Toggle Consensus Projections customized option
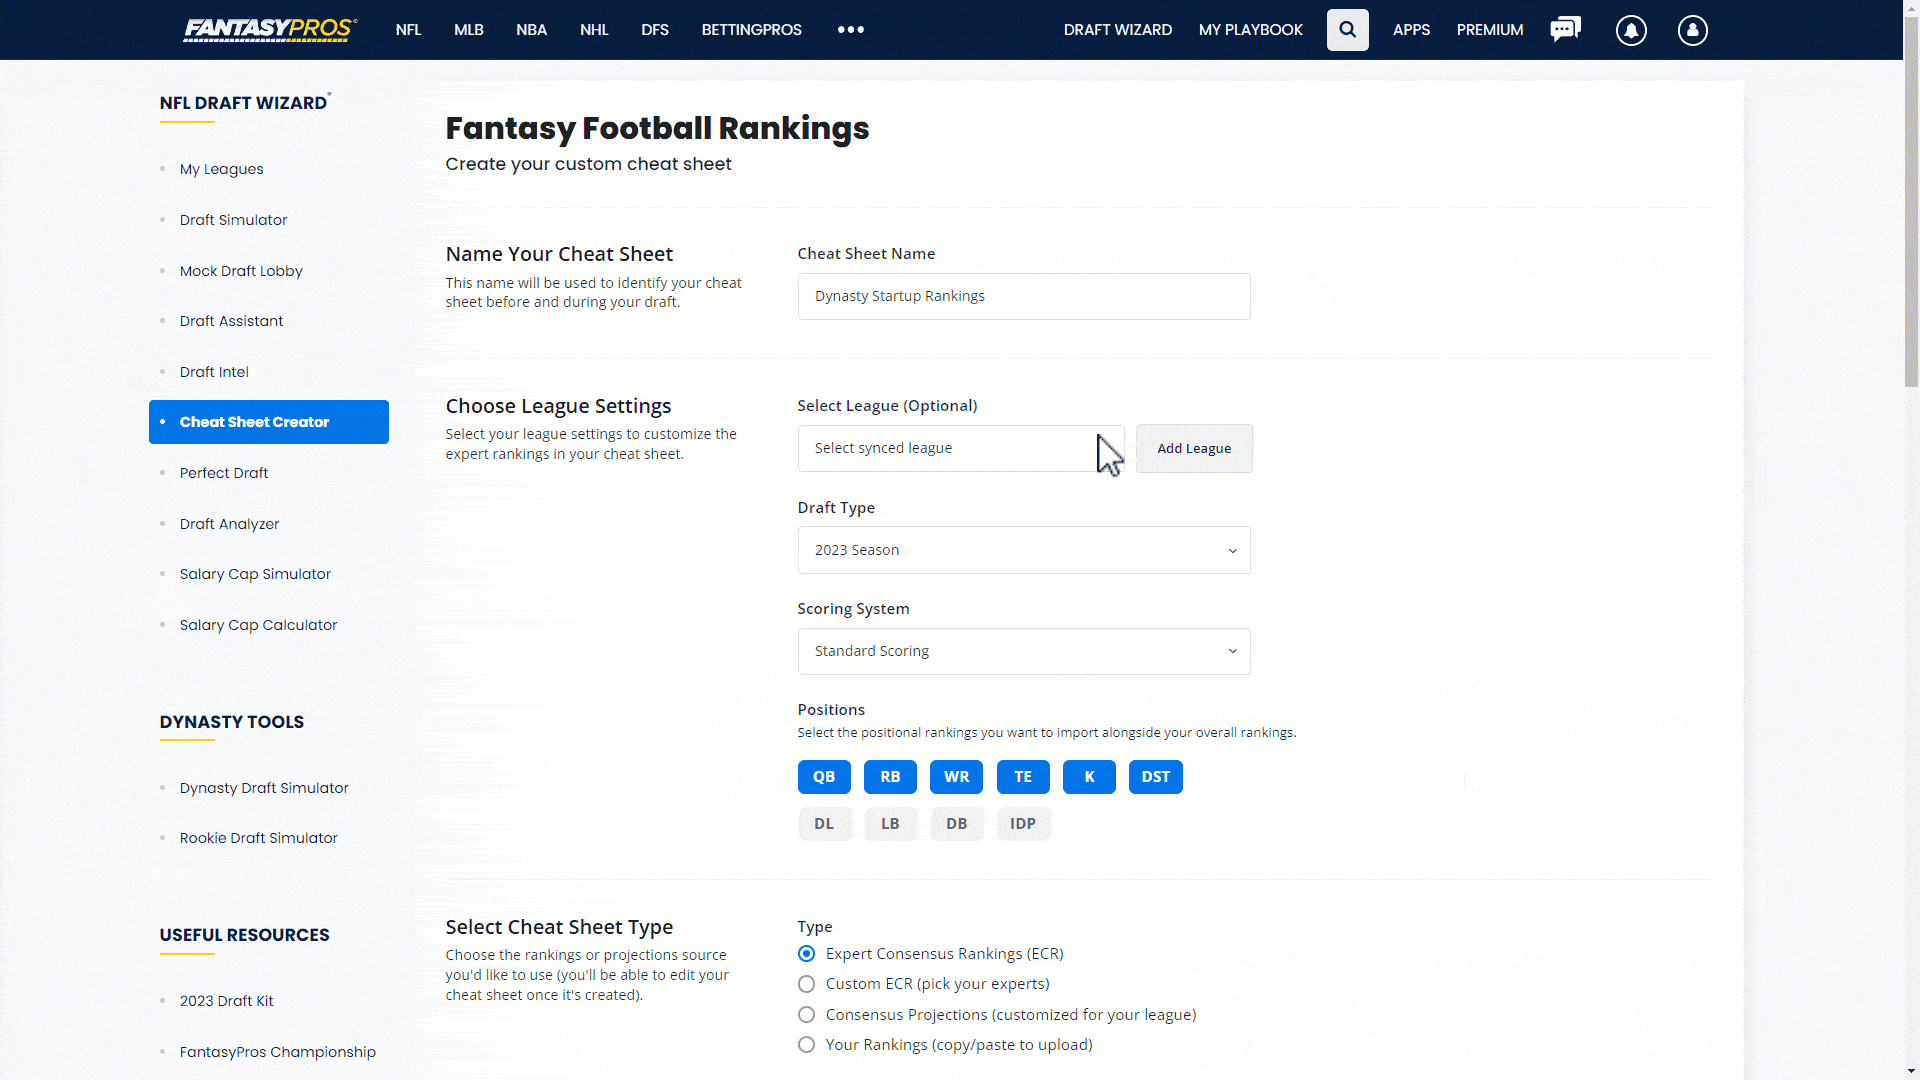The image size is (1920, 1080). coord(807,1014)
